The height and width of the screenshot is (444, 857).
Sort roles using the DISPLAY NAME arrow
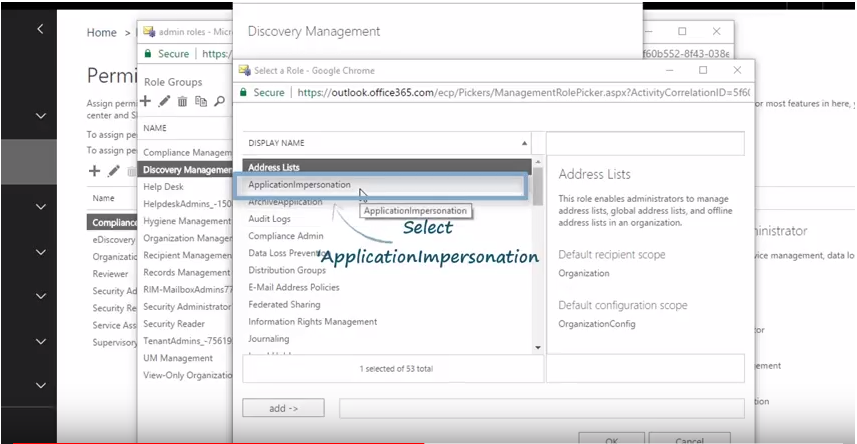[524, 143]
